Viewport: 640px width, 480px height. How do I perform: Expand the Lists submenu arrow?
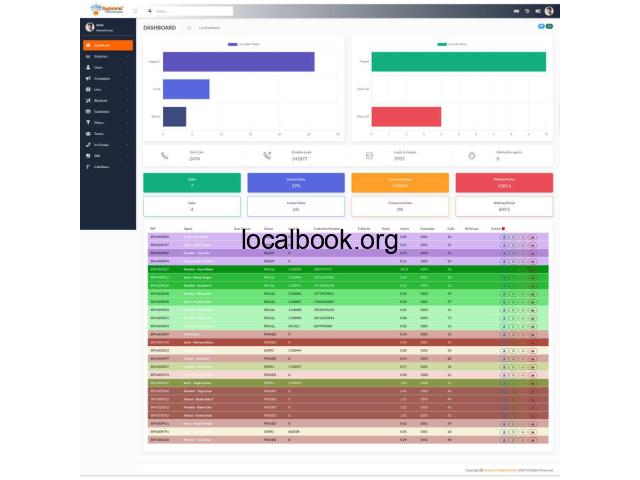click(x=127, y=89)
